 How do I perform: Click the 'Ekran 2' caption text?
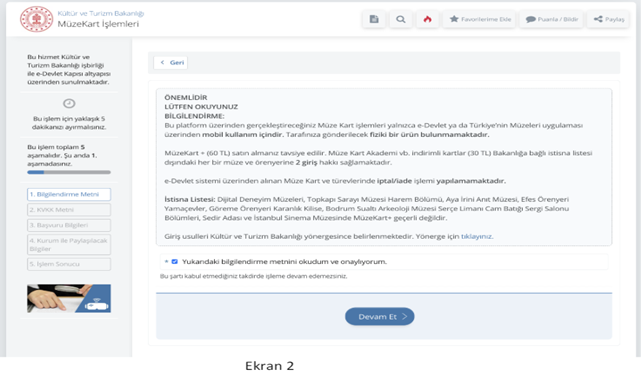pos(269,366)
